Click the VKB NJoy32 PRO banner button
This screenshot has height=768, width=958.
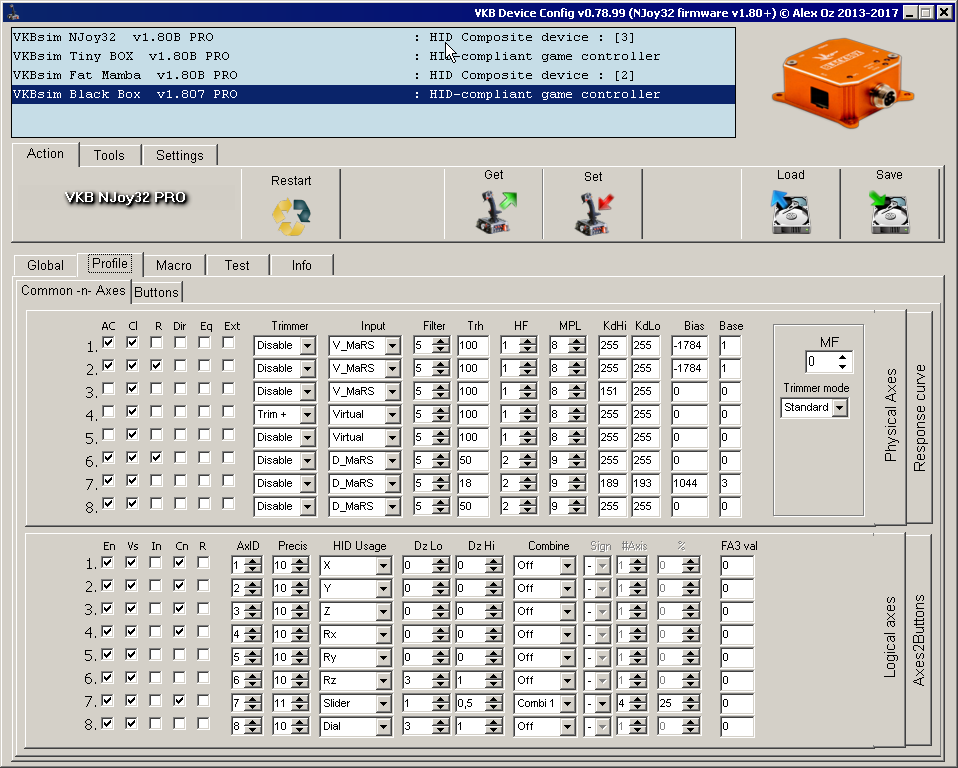125,197
